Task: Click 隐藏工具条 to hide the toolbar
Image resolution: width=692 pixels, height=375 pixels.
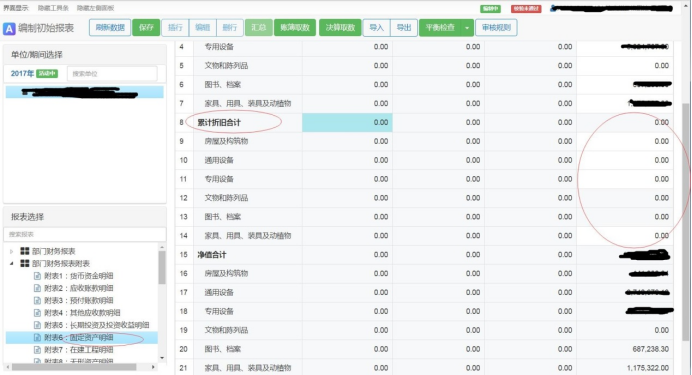Action: click(x=53, y=8)
